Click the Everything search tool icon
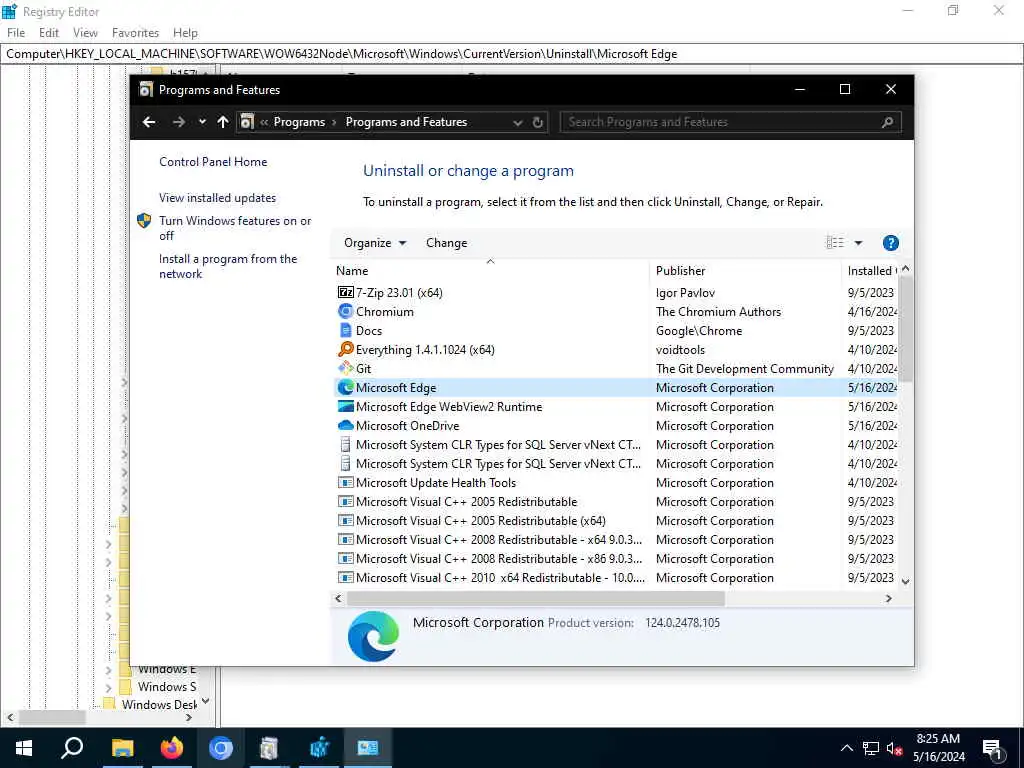This screenshot has height=768, width=1024. pos(345,349)
